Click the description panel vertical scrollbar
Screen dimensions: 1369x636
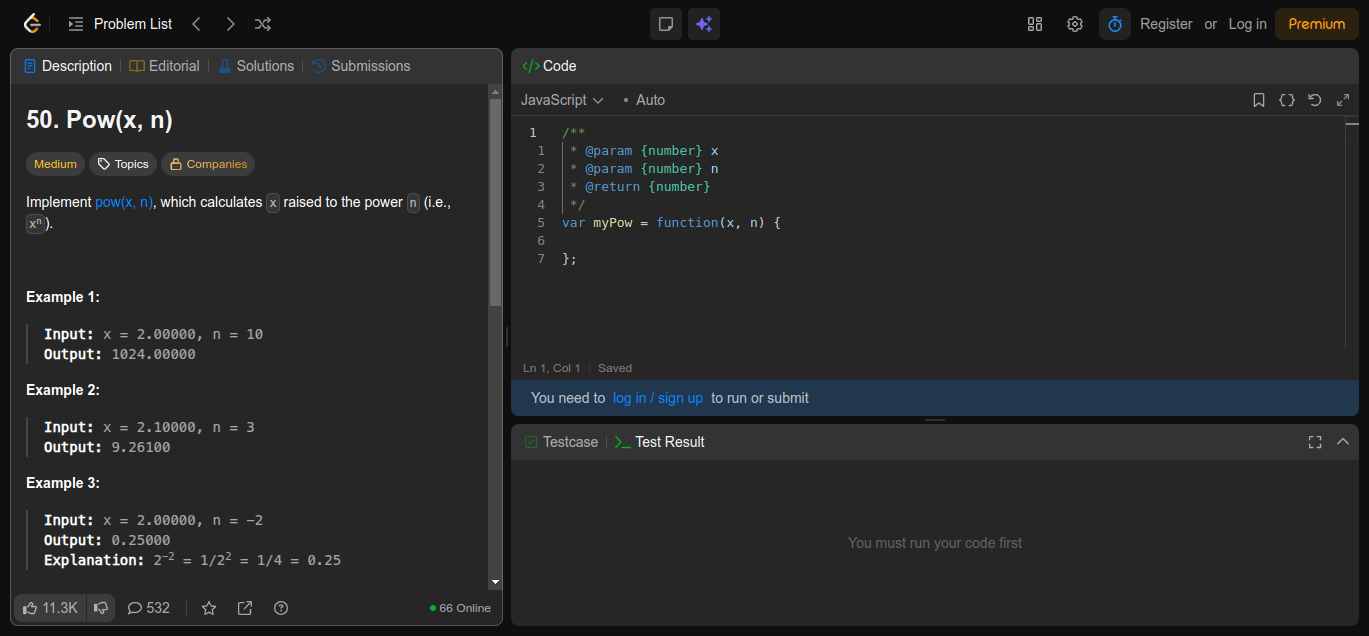495,200
